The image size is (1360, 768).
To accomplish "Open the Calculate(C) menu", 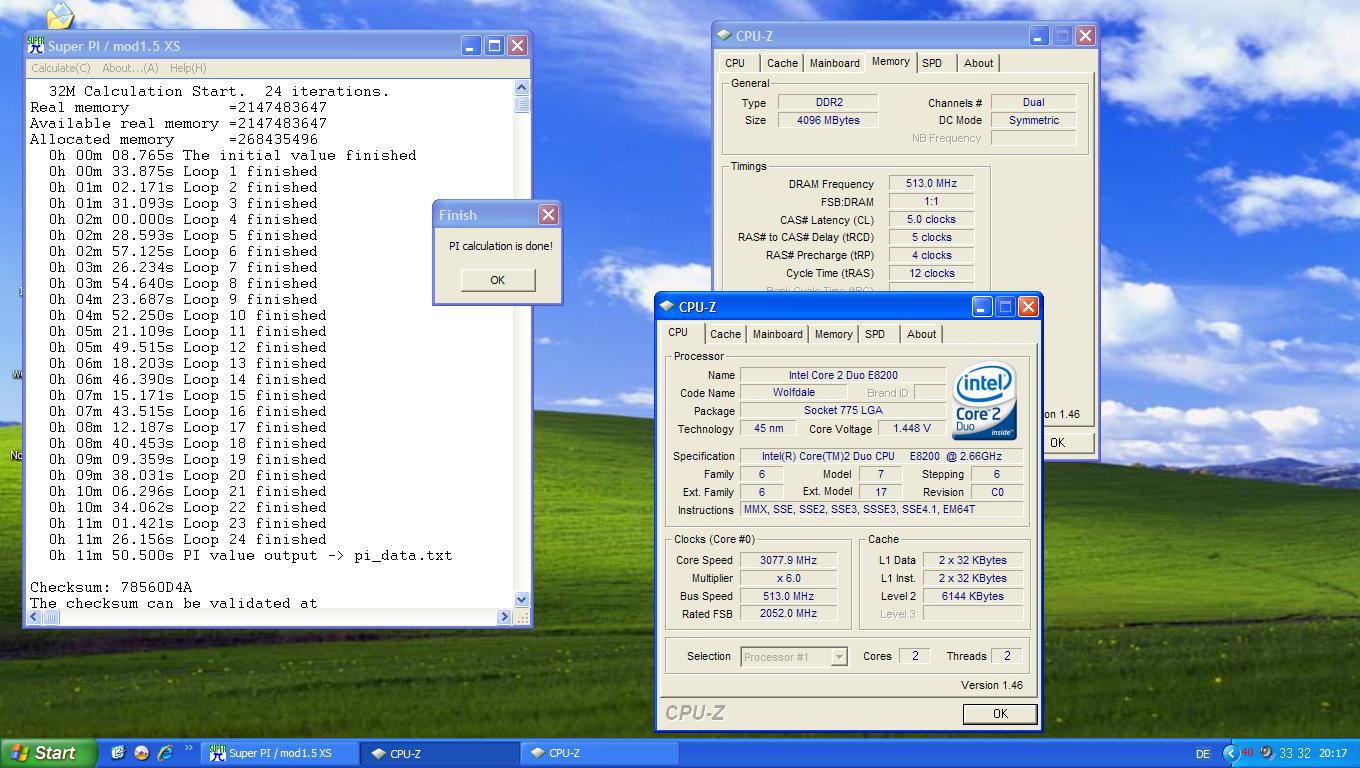I will coord(60,68).
